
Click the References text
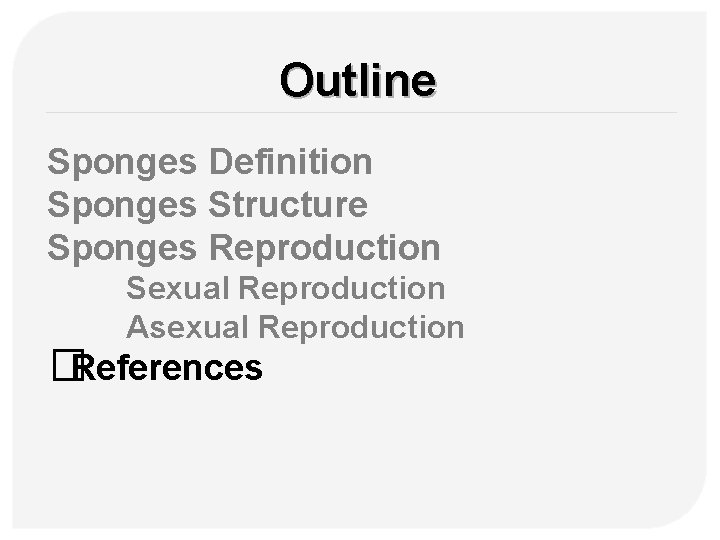tap(170, 369)
